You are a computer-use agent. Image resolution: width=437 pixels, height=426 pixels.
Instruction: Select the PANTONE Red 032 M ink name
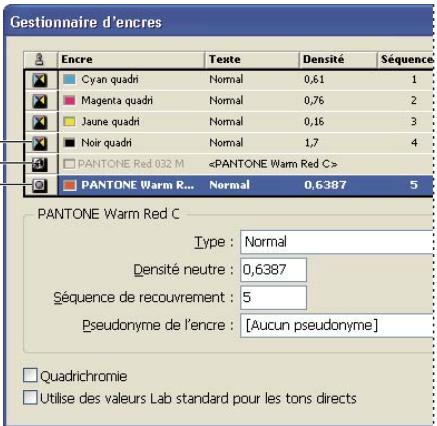pyautogui.click(x=131, y=164)
